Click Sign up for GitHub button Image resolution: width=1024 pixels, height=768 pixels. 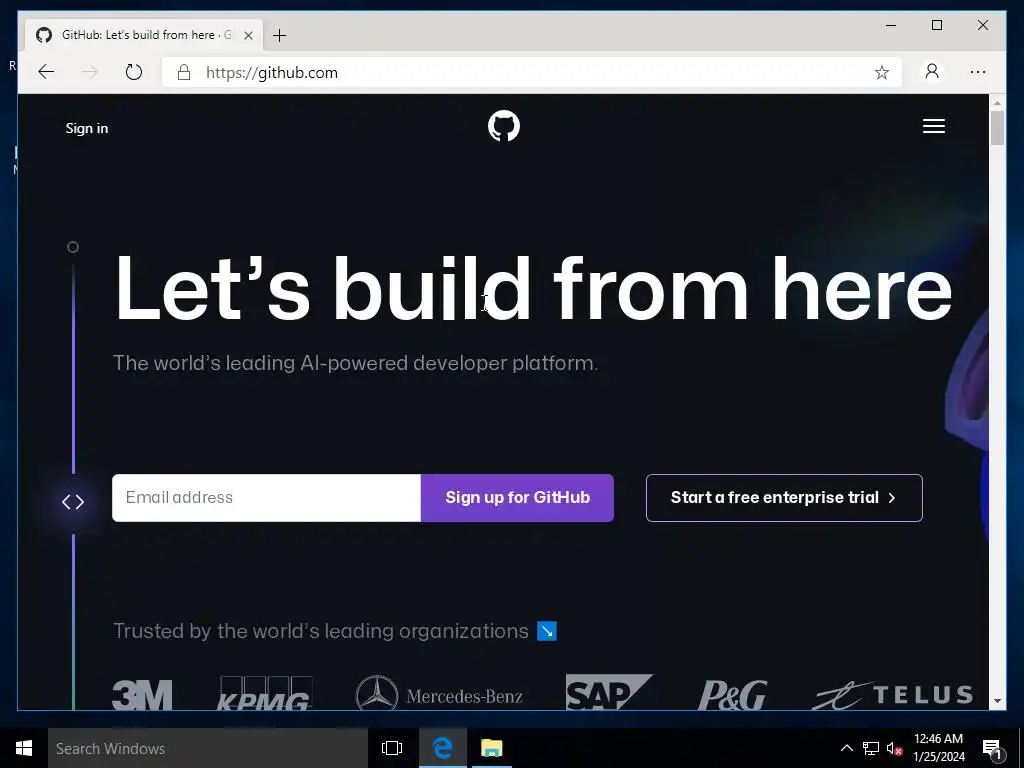517,498
